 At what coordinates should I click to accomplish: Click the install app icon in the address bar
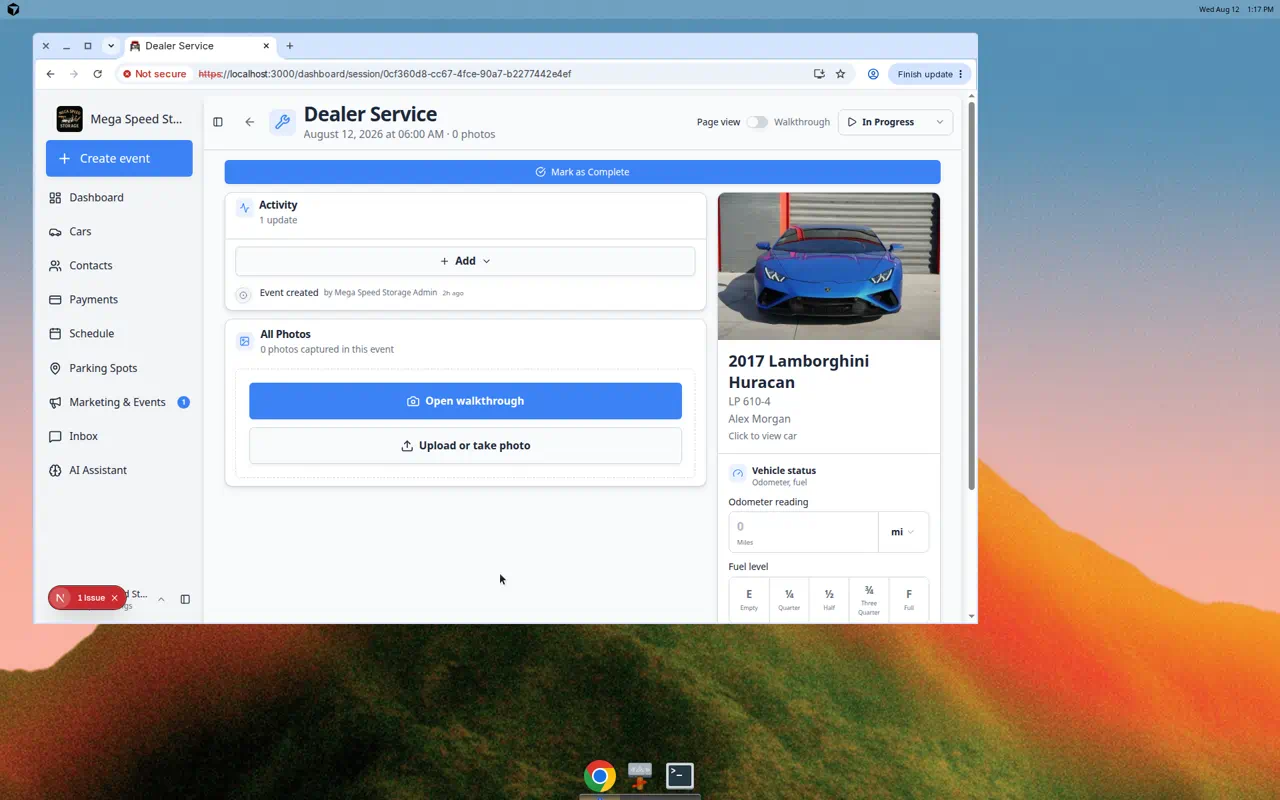[819, 74]
